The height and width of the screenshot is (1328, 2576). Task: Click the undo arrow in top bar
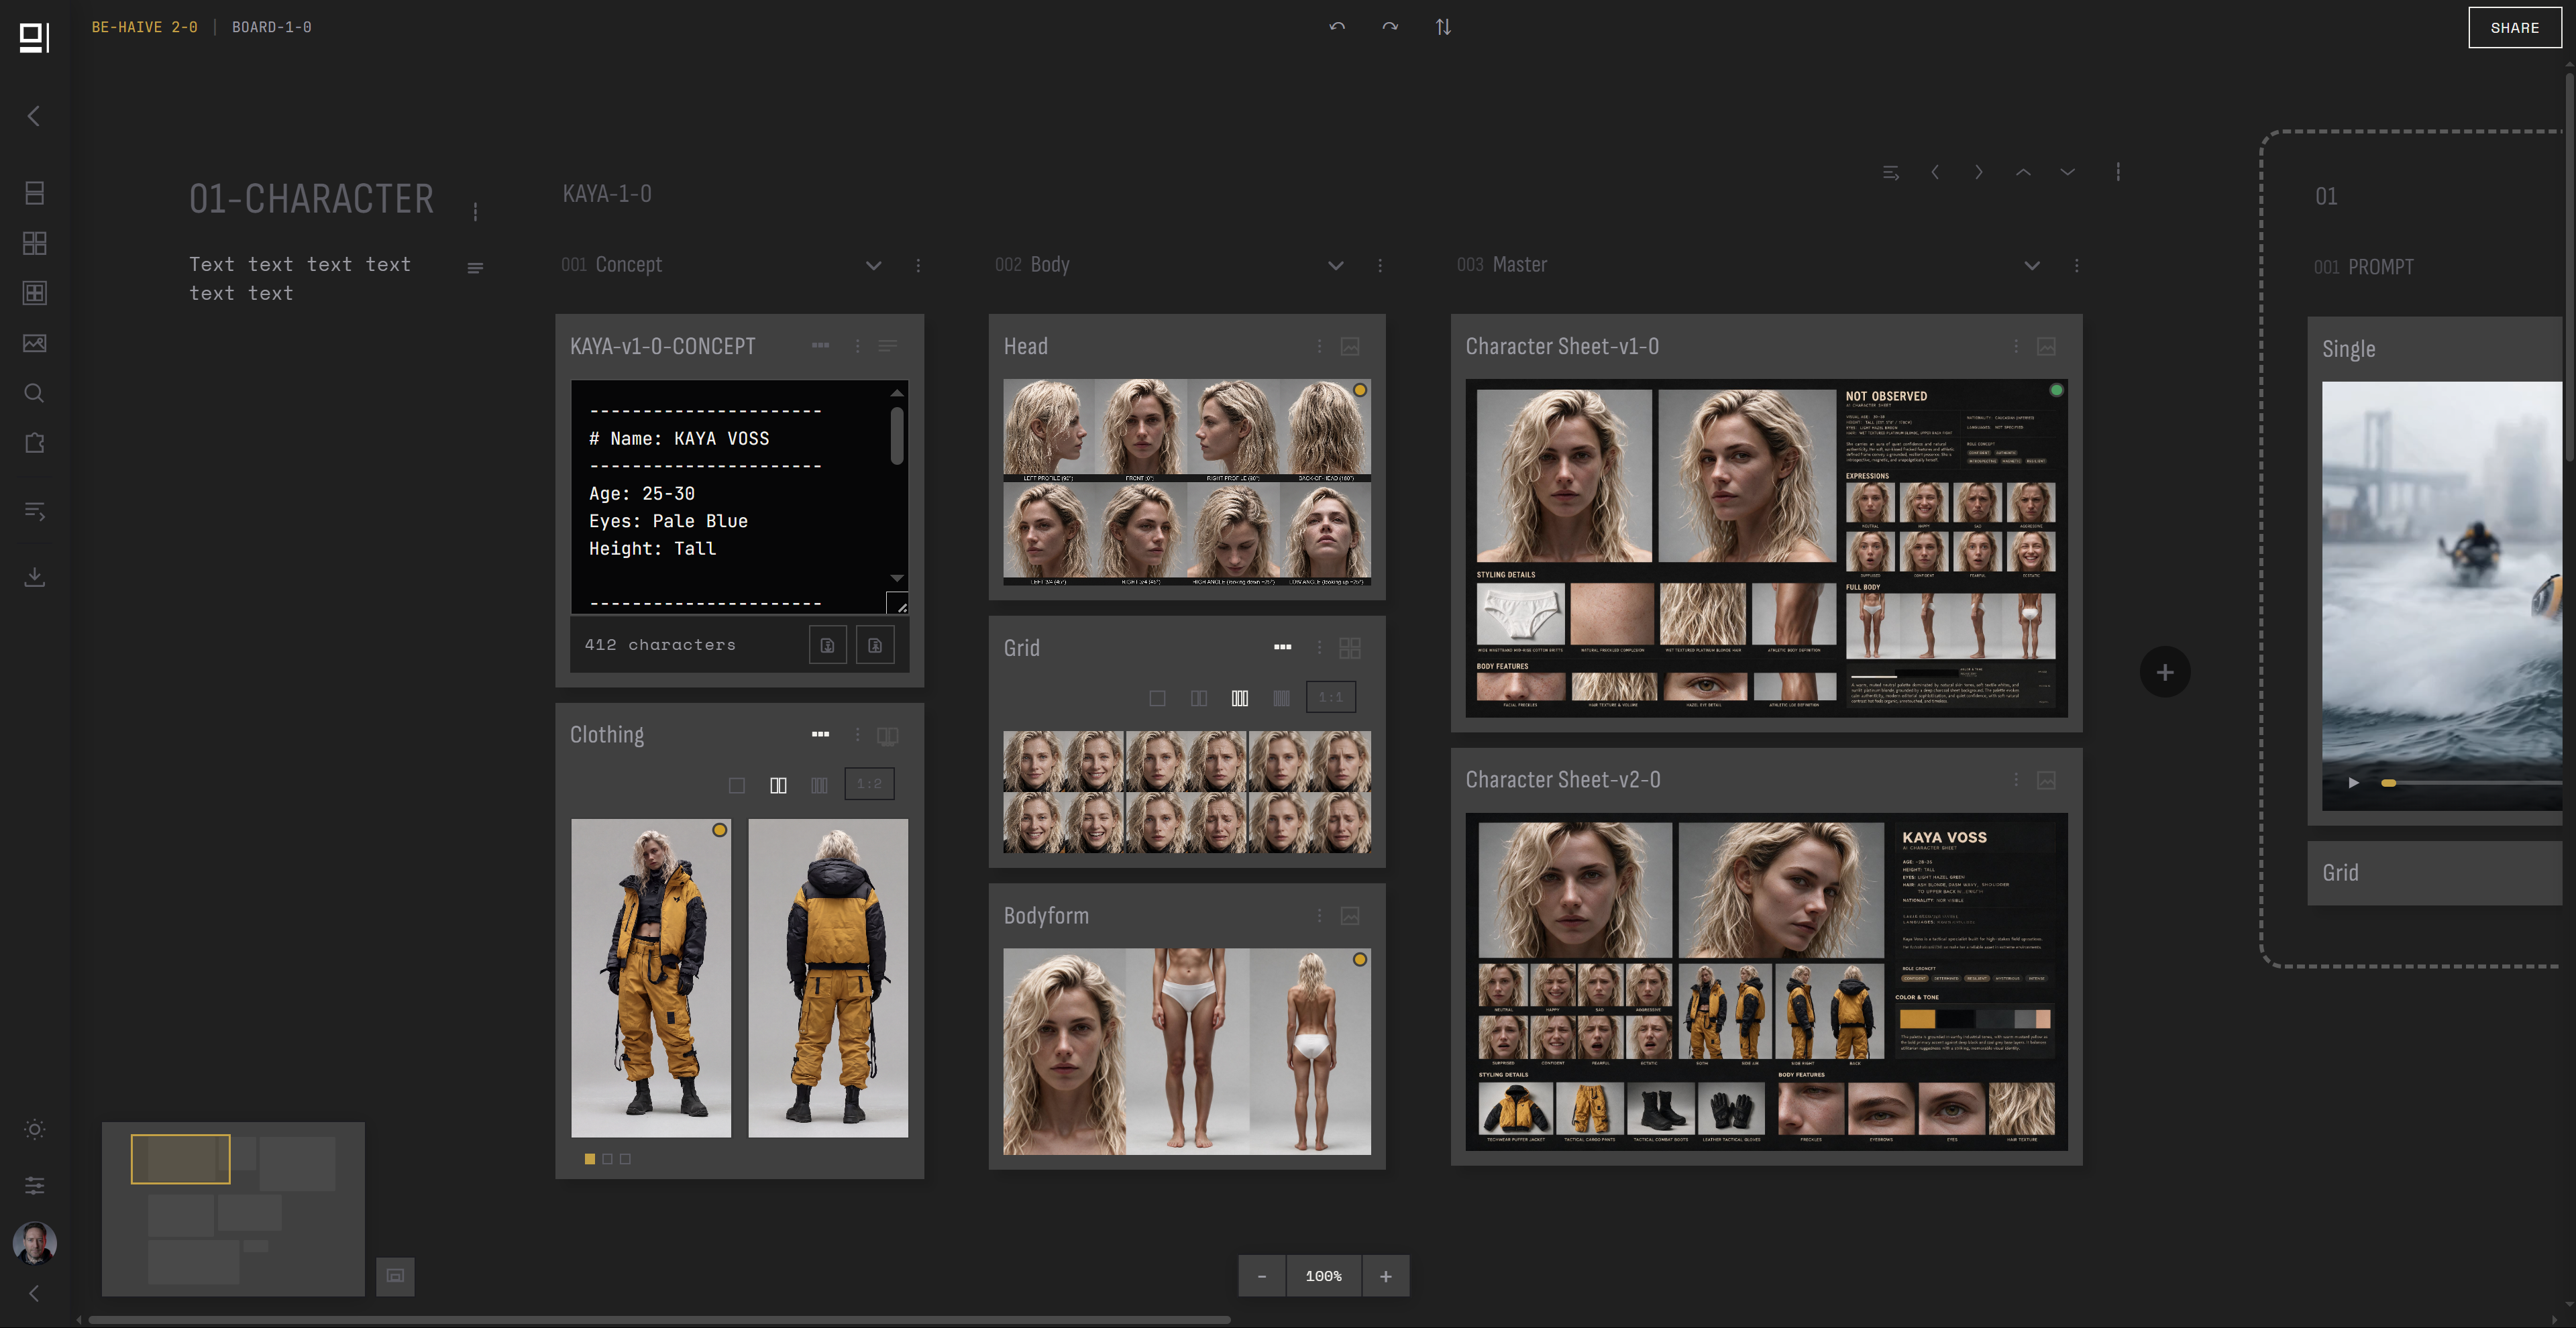(1337, 27)
